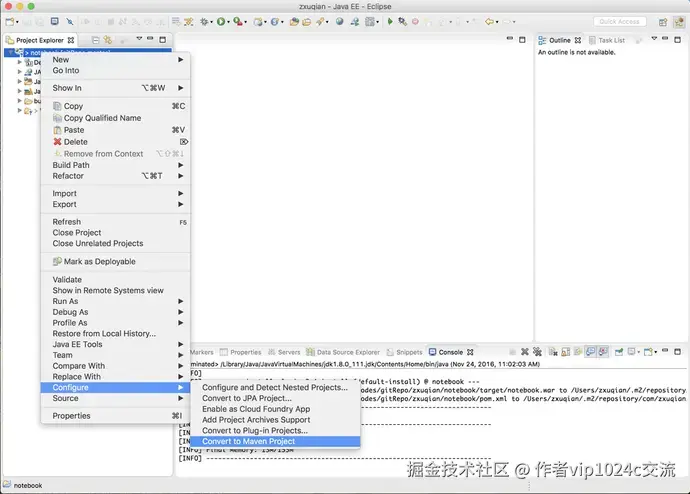Select Validate in the context menu
690x494 pixels.
coord(116,279)
